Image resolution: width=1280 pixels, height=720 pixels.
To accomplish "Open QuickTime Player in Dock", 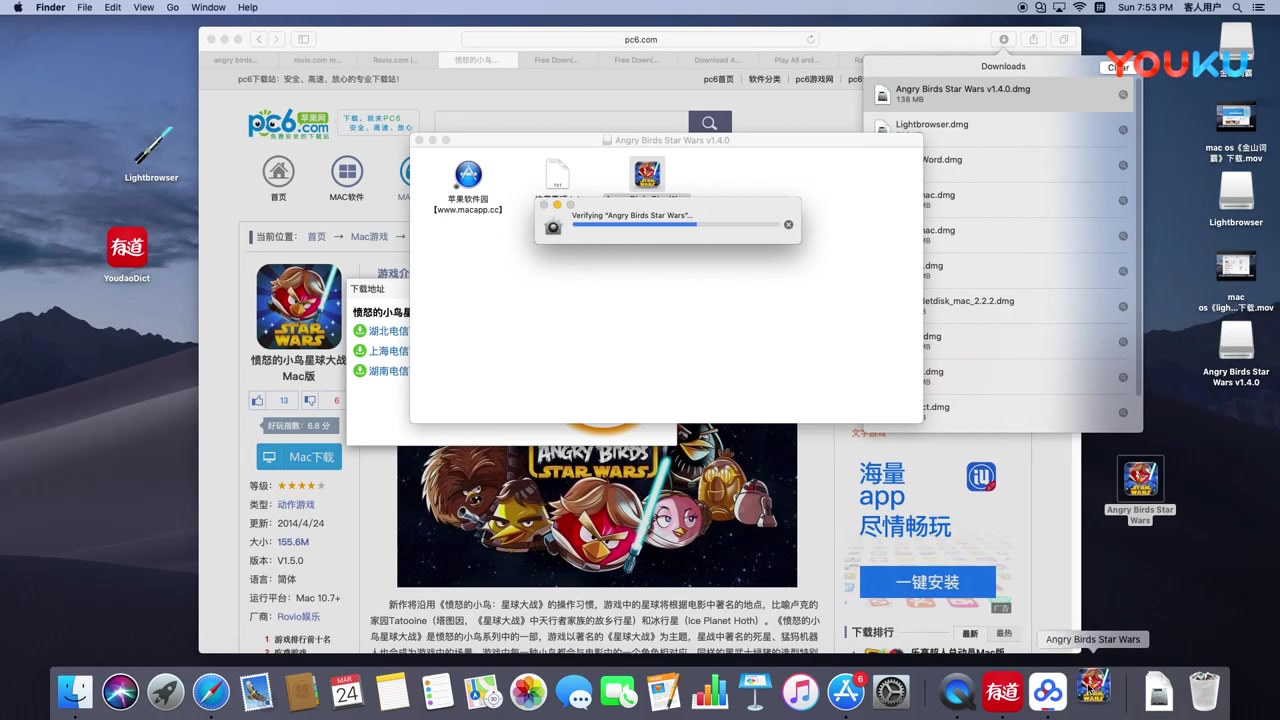I will pyautogui.click(x=958, y=692).
